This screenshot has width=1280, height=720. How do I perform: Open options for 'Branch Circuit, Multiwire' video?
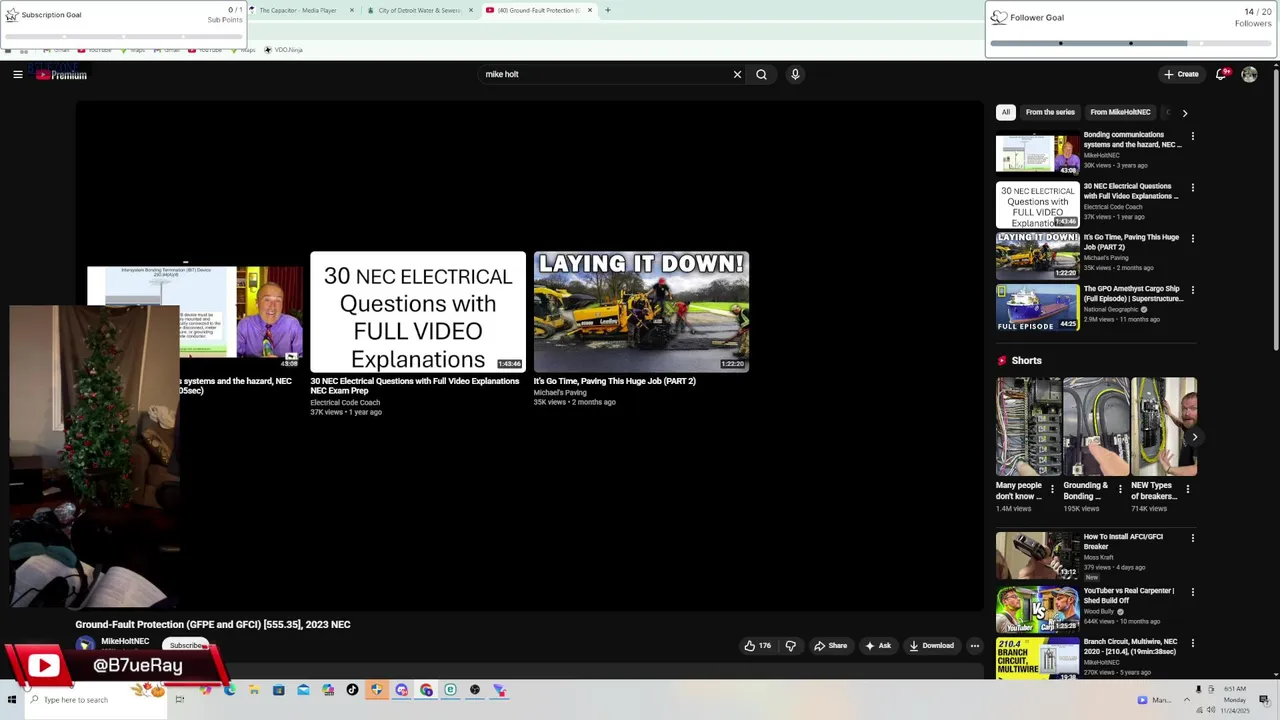click(x=1192, y=643)
